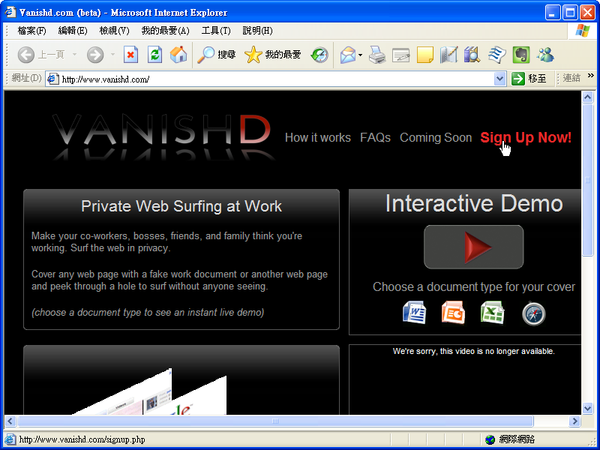The height and width of the screenshot is (450, 600).
Task: Open the 檢視(V) View menu
Action: tap(114, 31)
